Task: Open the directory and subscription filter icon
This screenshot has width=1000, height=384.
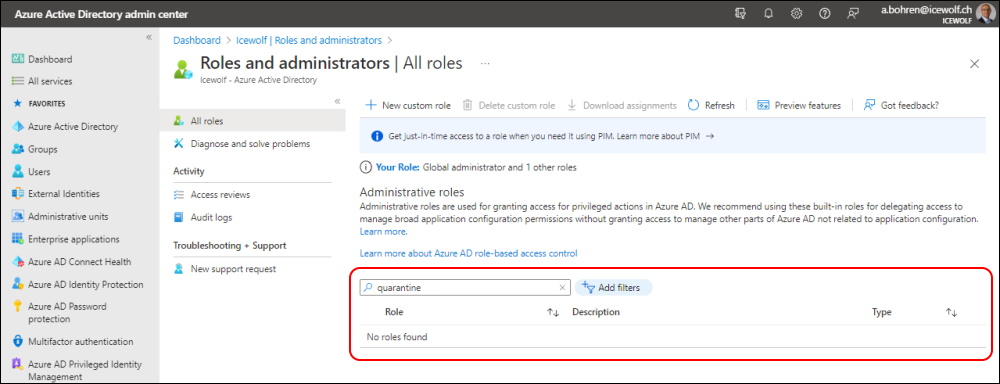Action: (x=740, y=13)
